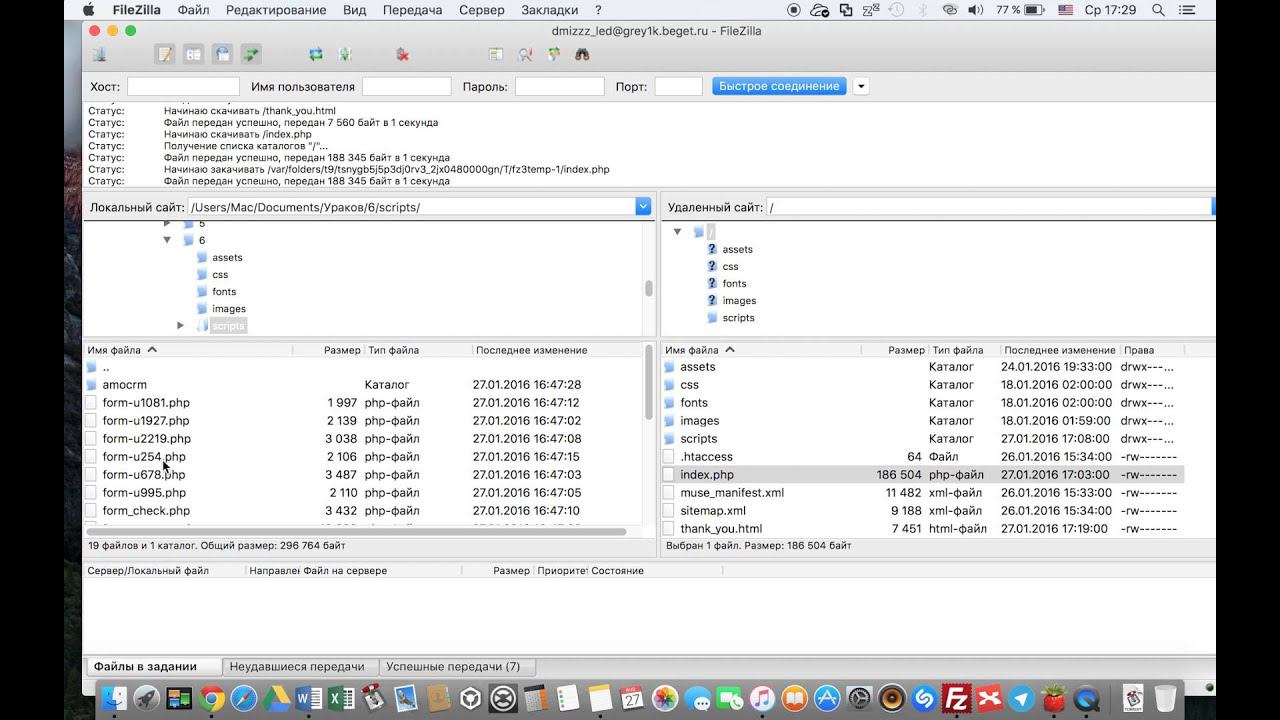
Task: Click the Удаленный сайт path field
Action: pyautogui.click(x=988, y=207)
